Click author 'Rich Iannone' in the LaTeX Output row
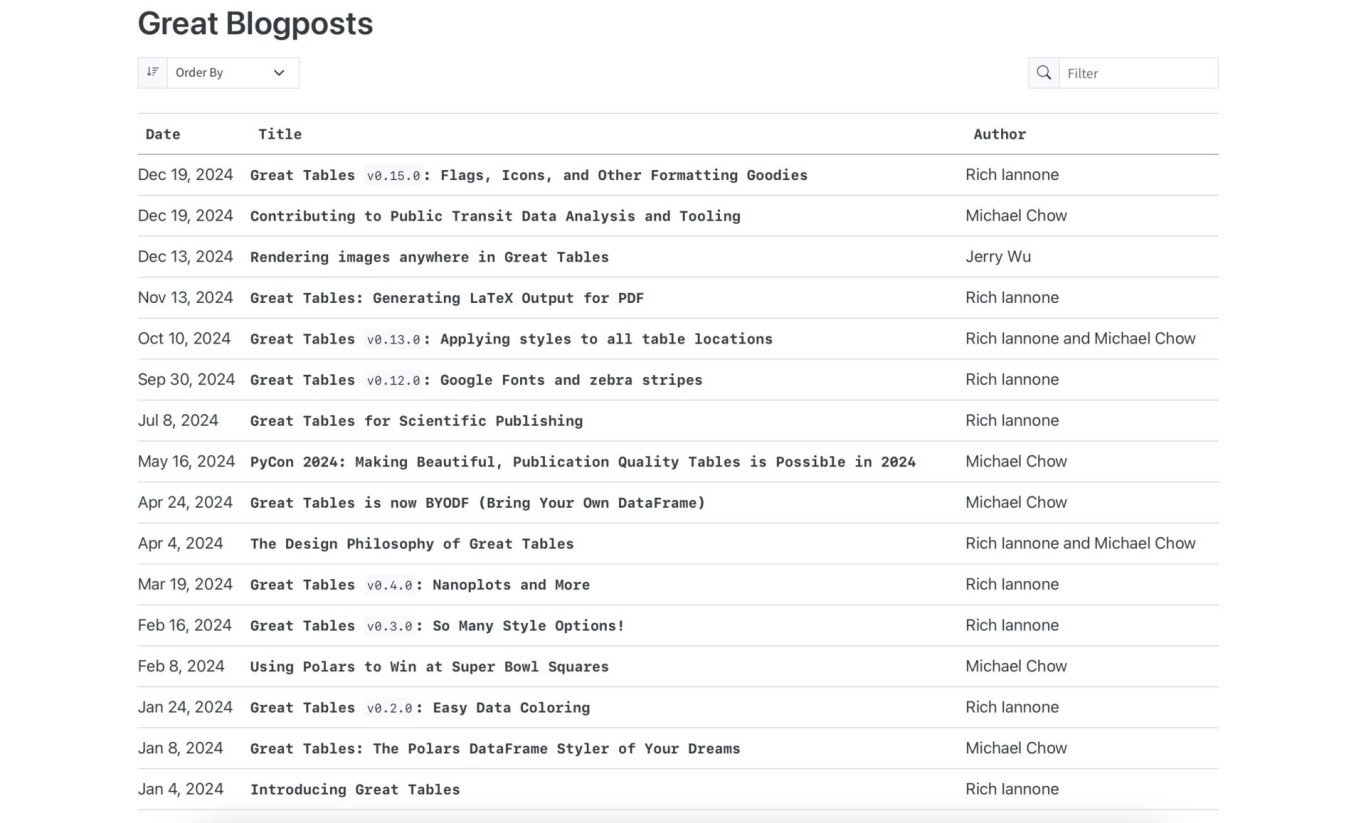The height and width of the screenshot is (823, 1366). [x=1012, y=297]
